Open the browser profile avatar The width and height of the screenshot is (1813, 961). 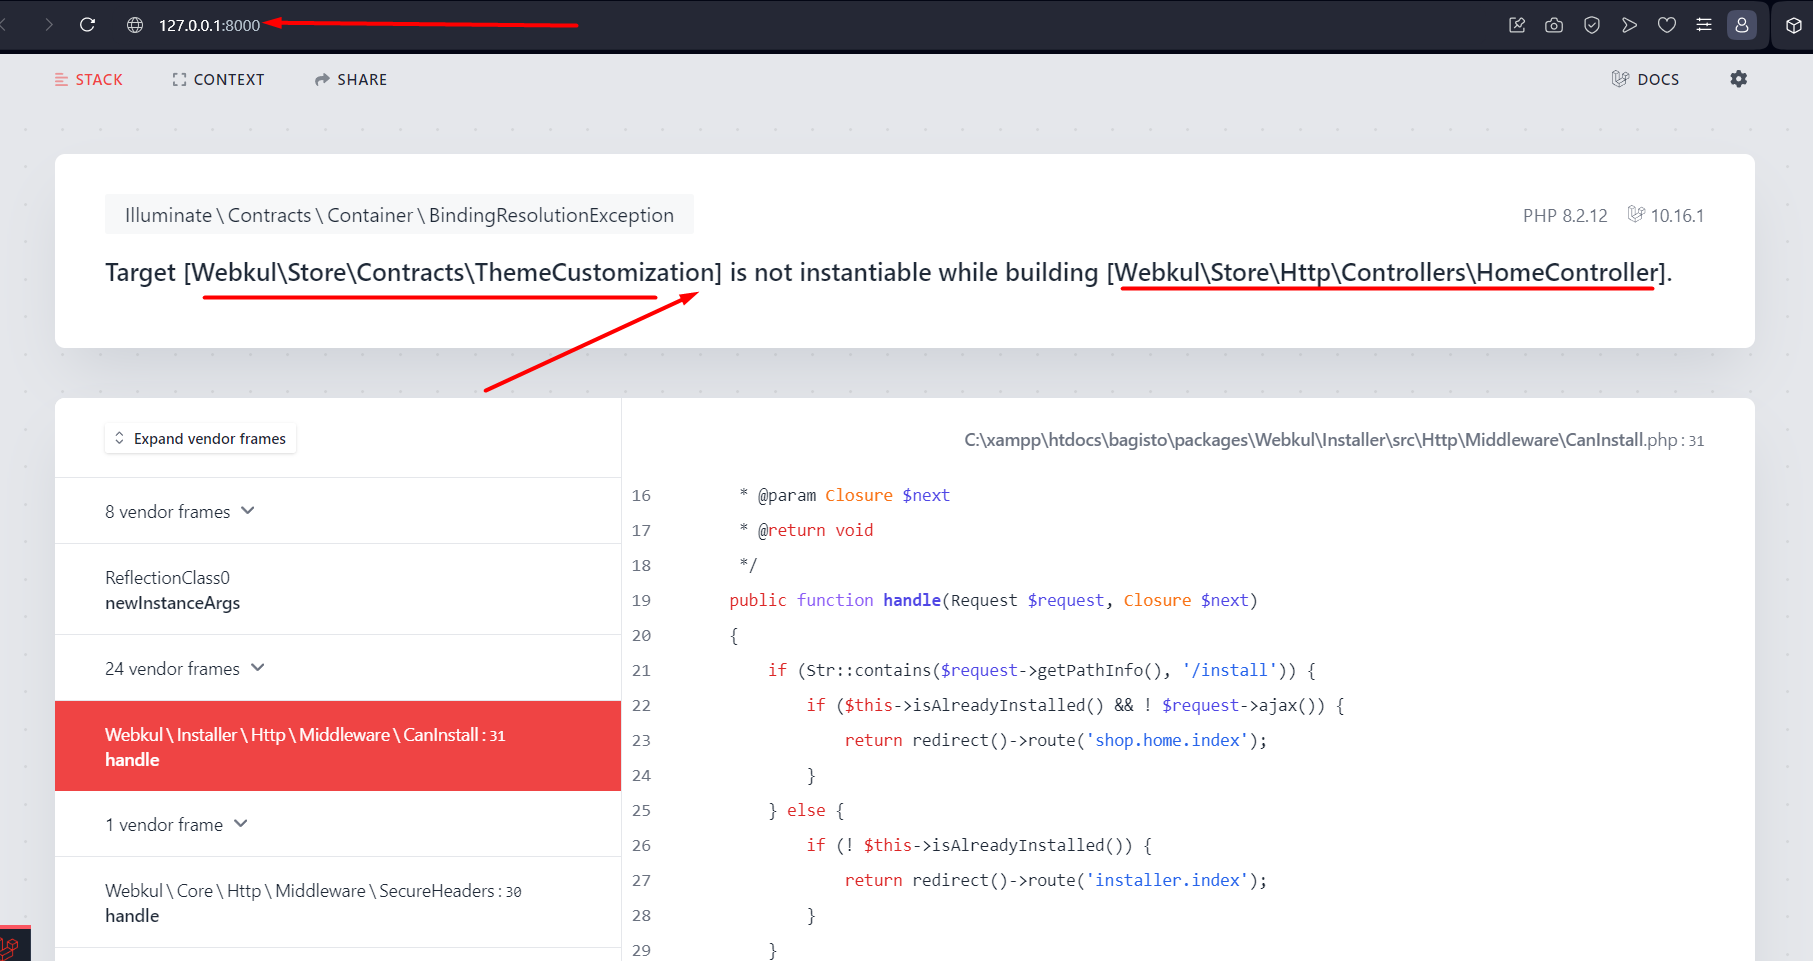(x=1742, y=25)
